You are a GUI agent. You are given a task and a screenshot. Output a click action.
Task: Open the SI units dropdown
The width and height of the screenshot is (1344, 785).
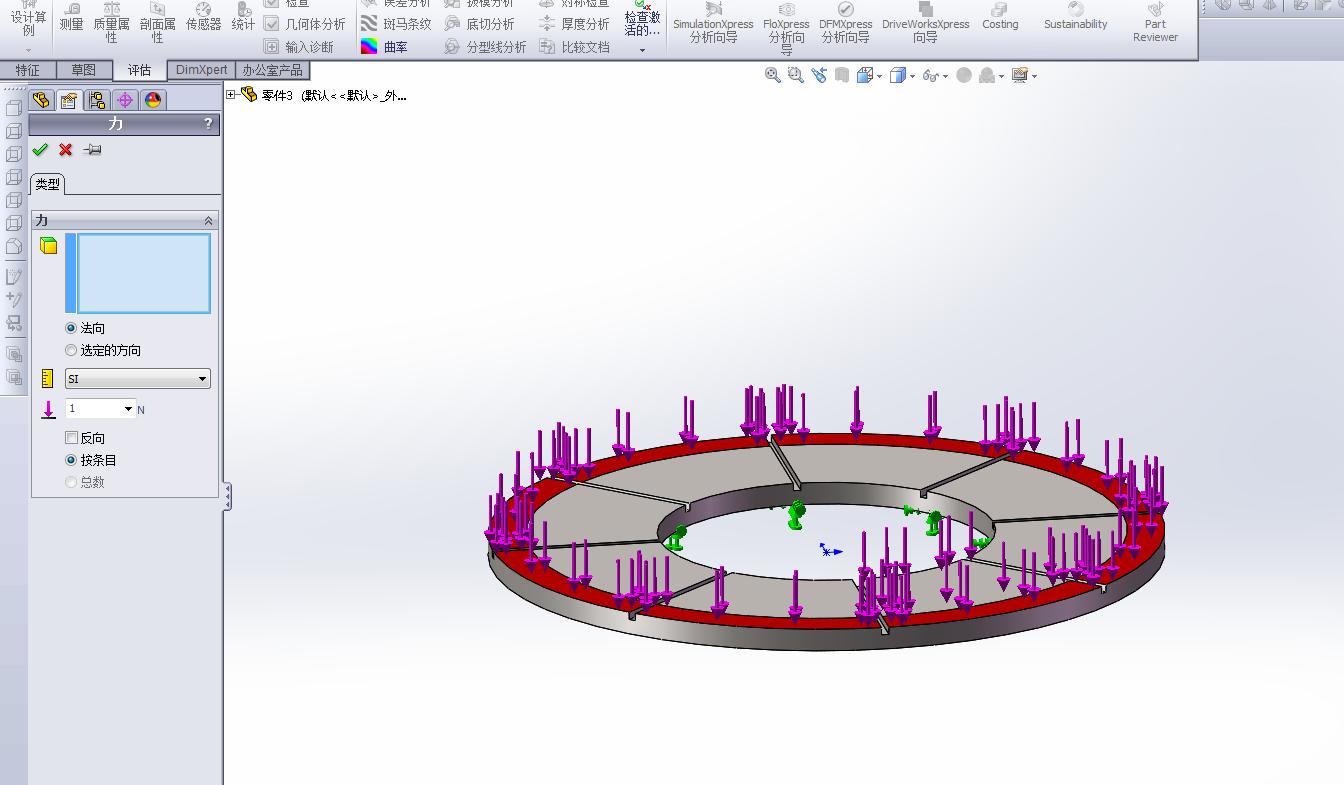click(138, 379)
